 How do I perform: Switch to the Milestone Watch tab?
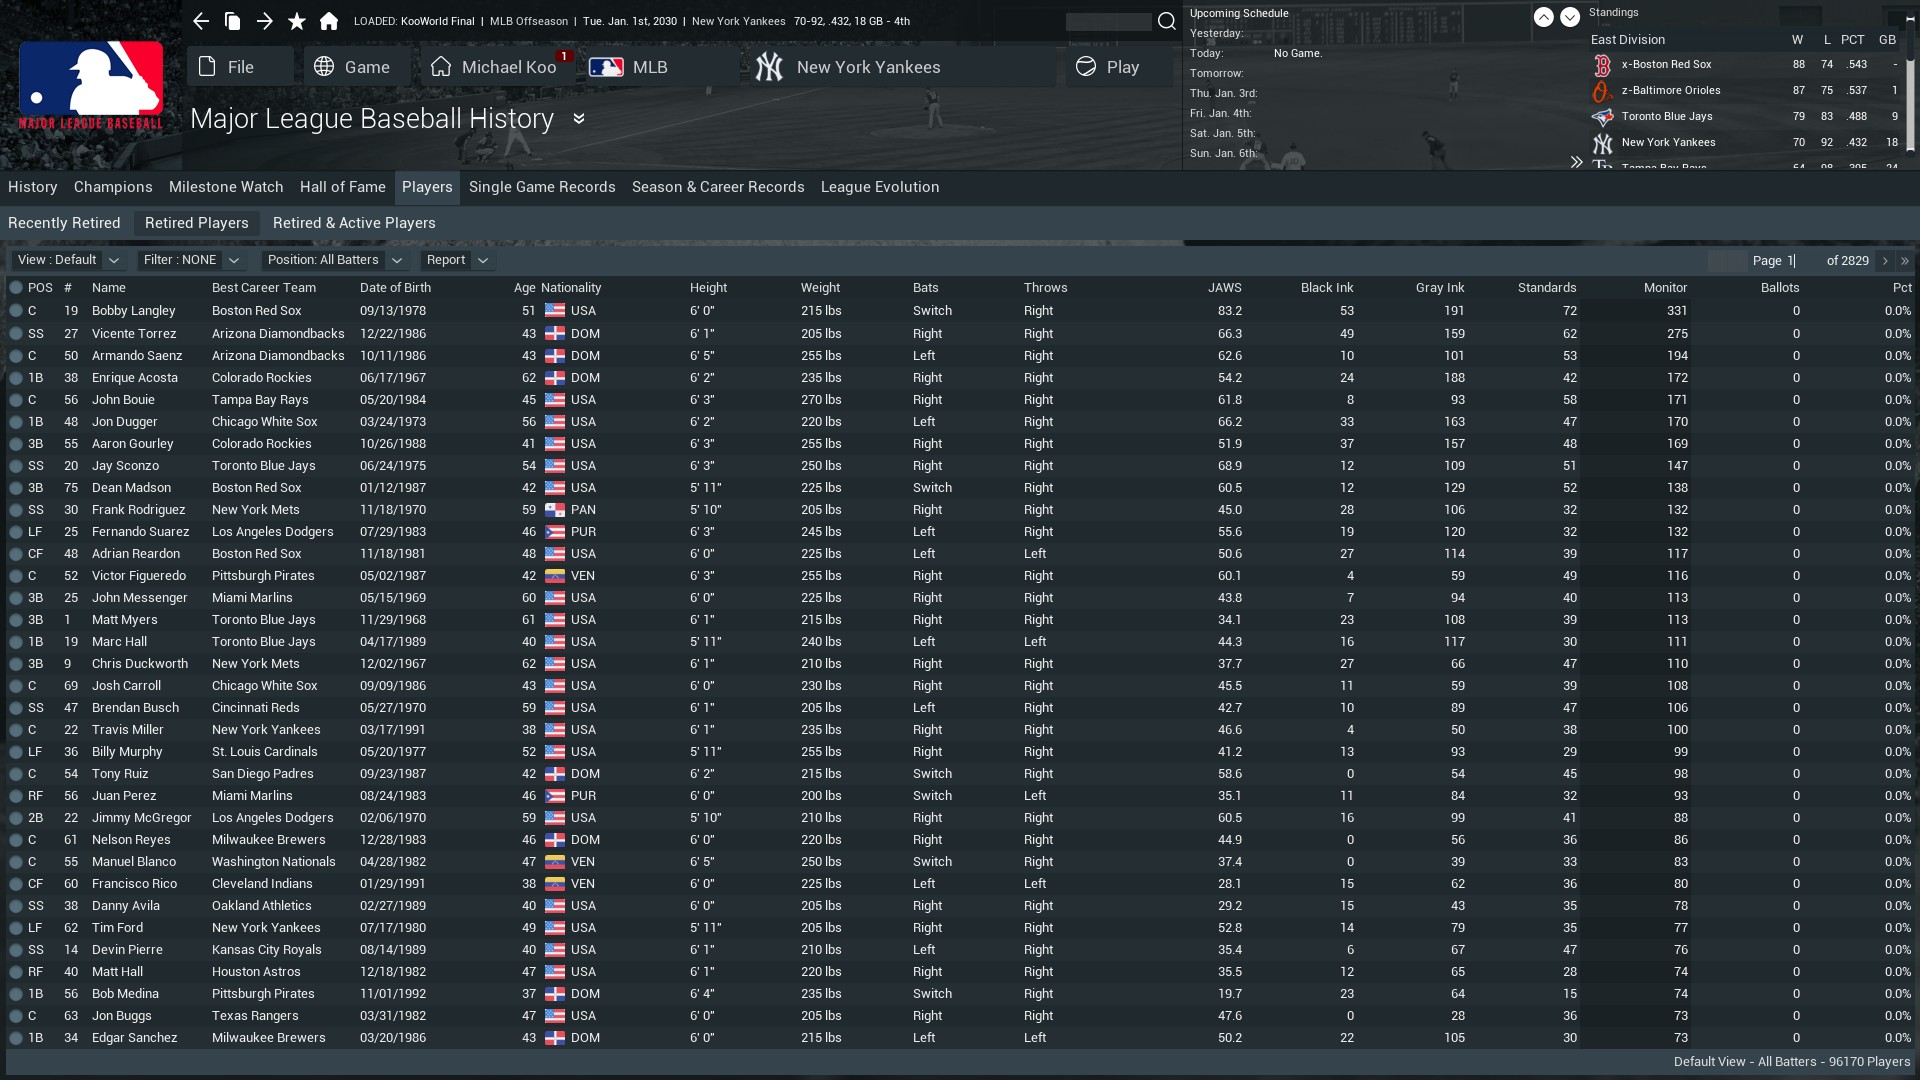click(x=226, y=187)
